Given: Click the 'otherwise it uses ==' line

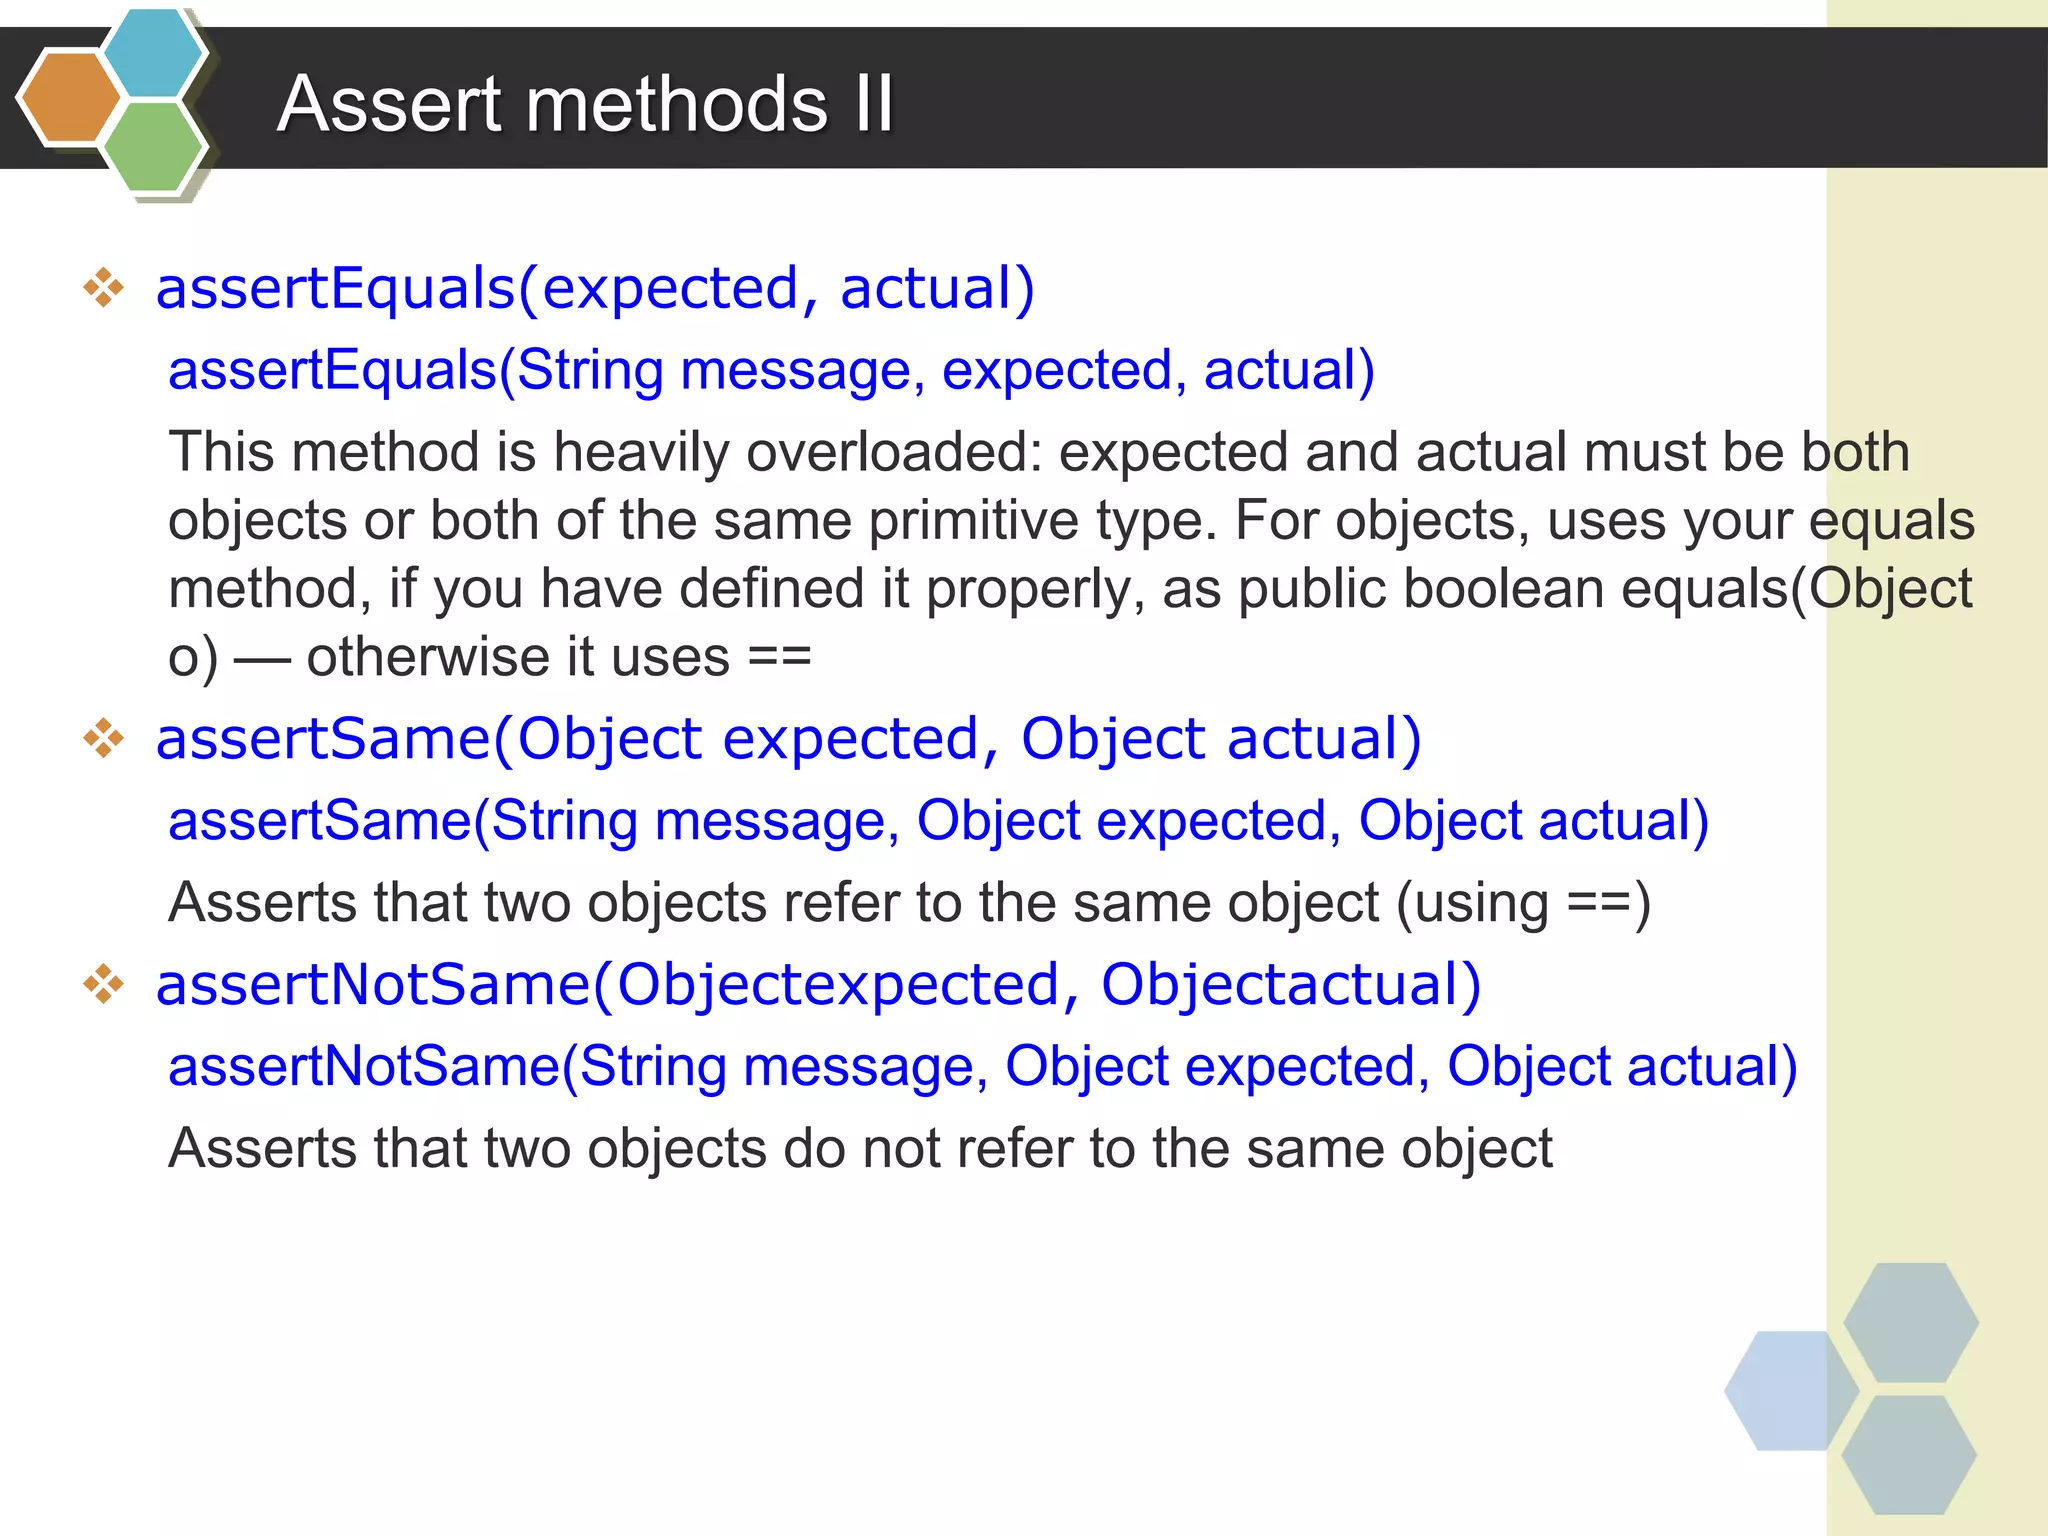Looking at the screenshot, I should pyautogui.click(x=489, y=658).
